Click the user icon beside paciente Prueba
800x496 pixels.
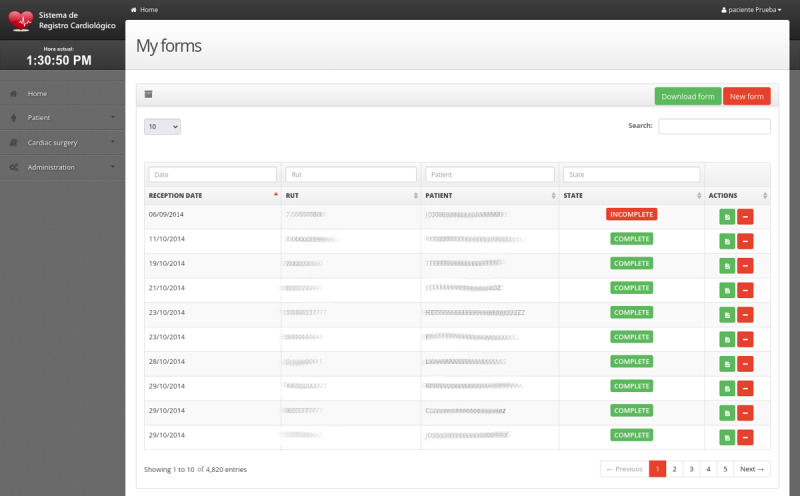click(724, 10)
